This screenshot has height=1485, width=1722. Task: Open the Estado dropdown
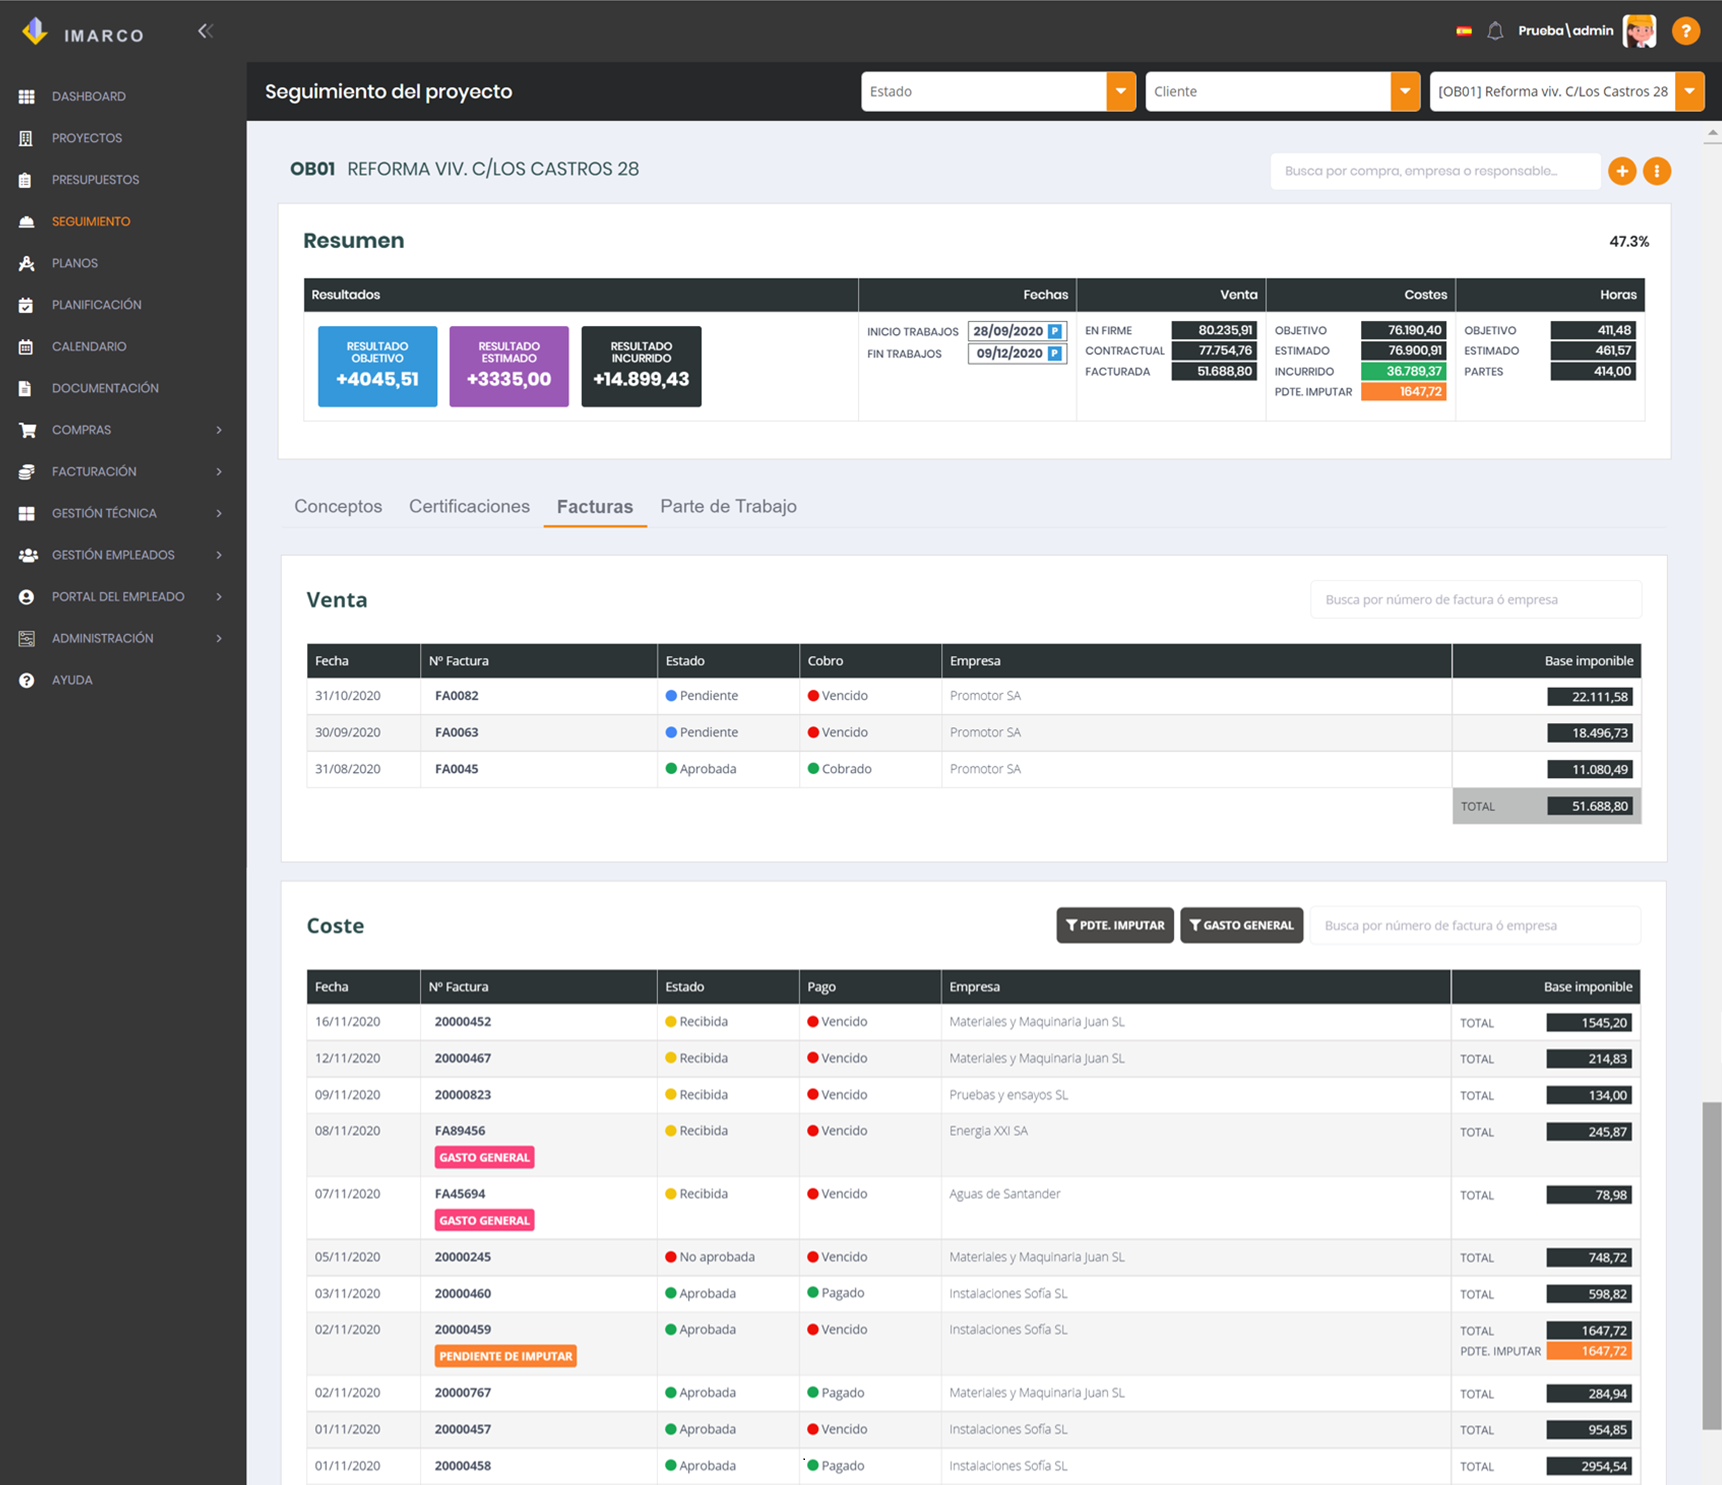coord(998,91)
